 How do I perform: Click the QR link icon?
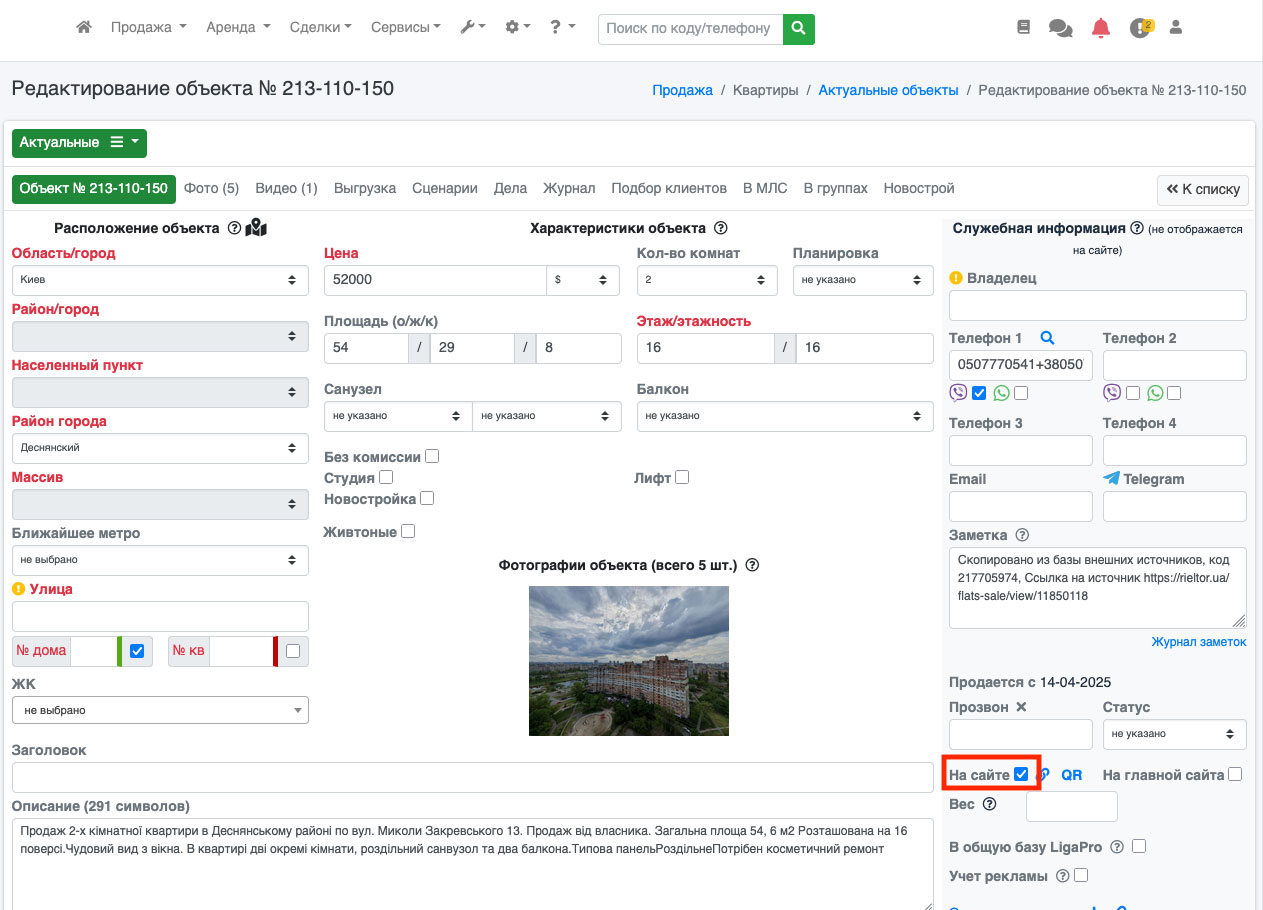[1071, 775]
